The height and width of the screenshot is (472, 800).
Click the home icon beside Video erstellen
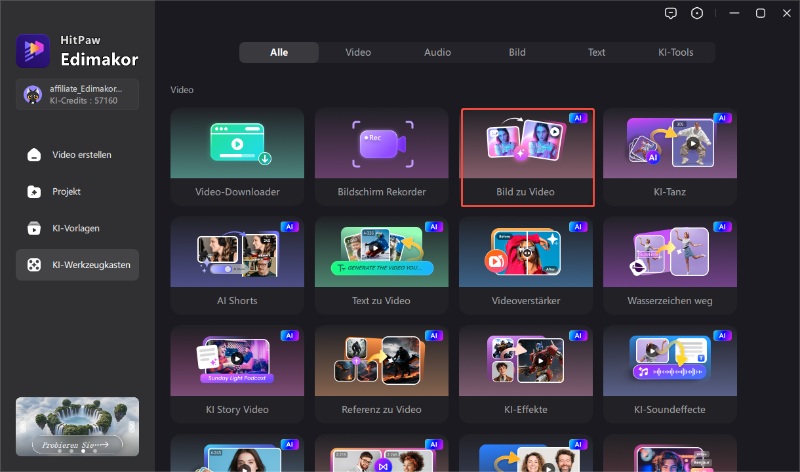point(34,155)
